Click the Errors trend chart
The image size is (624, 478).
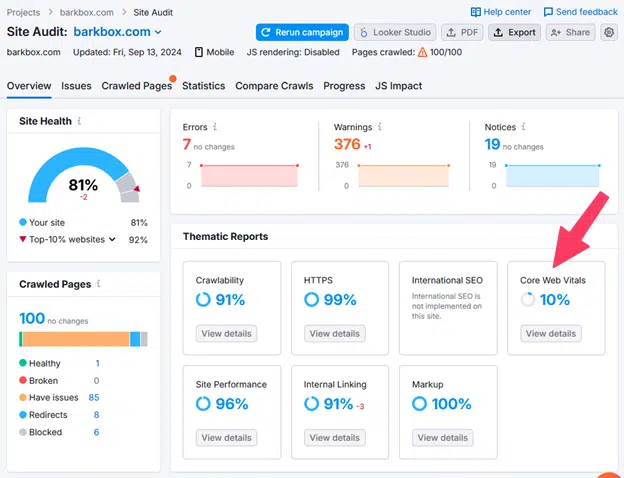[249, 176]
